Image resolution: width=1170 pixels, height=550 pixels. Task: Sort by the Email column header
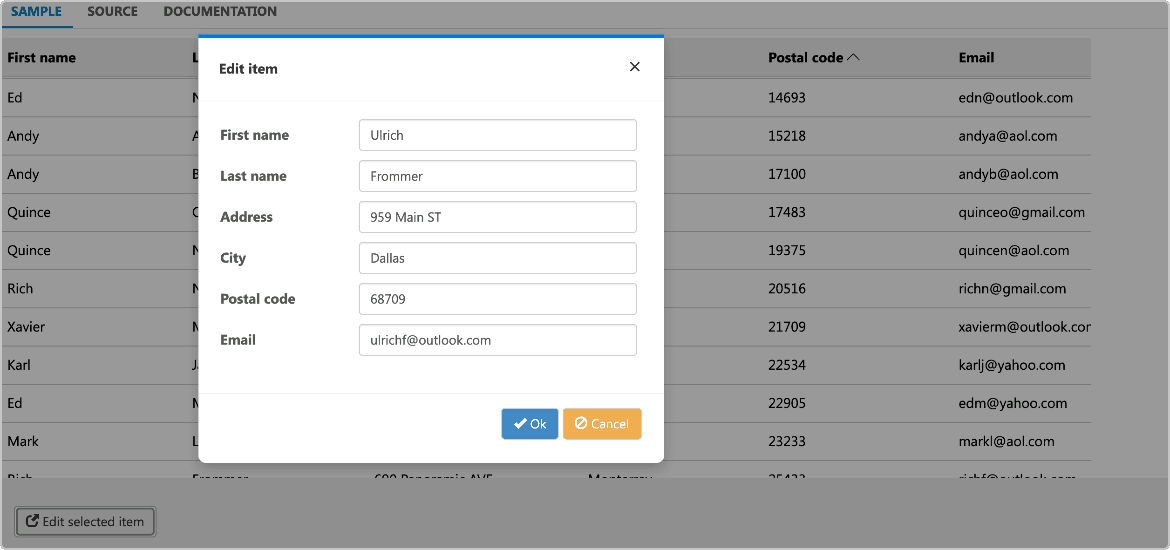976,57
